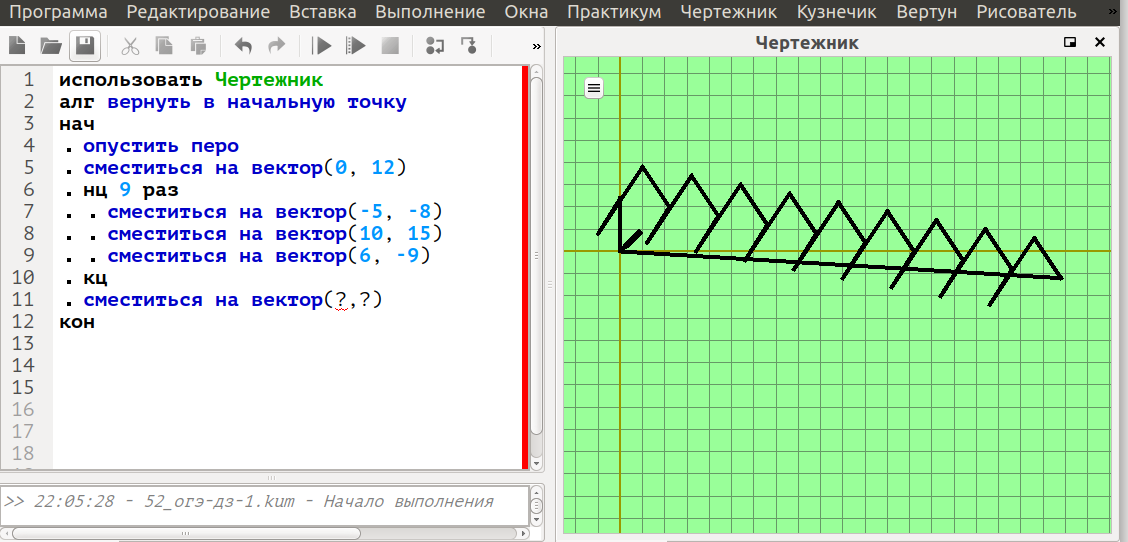Show more menu bar items chevron
This screenshot has width=1128, height=542.
click(x=1114, y=12)
